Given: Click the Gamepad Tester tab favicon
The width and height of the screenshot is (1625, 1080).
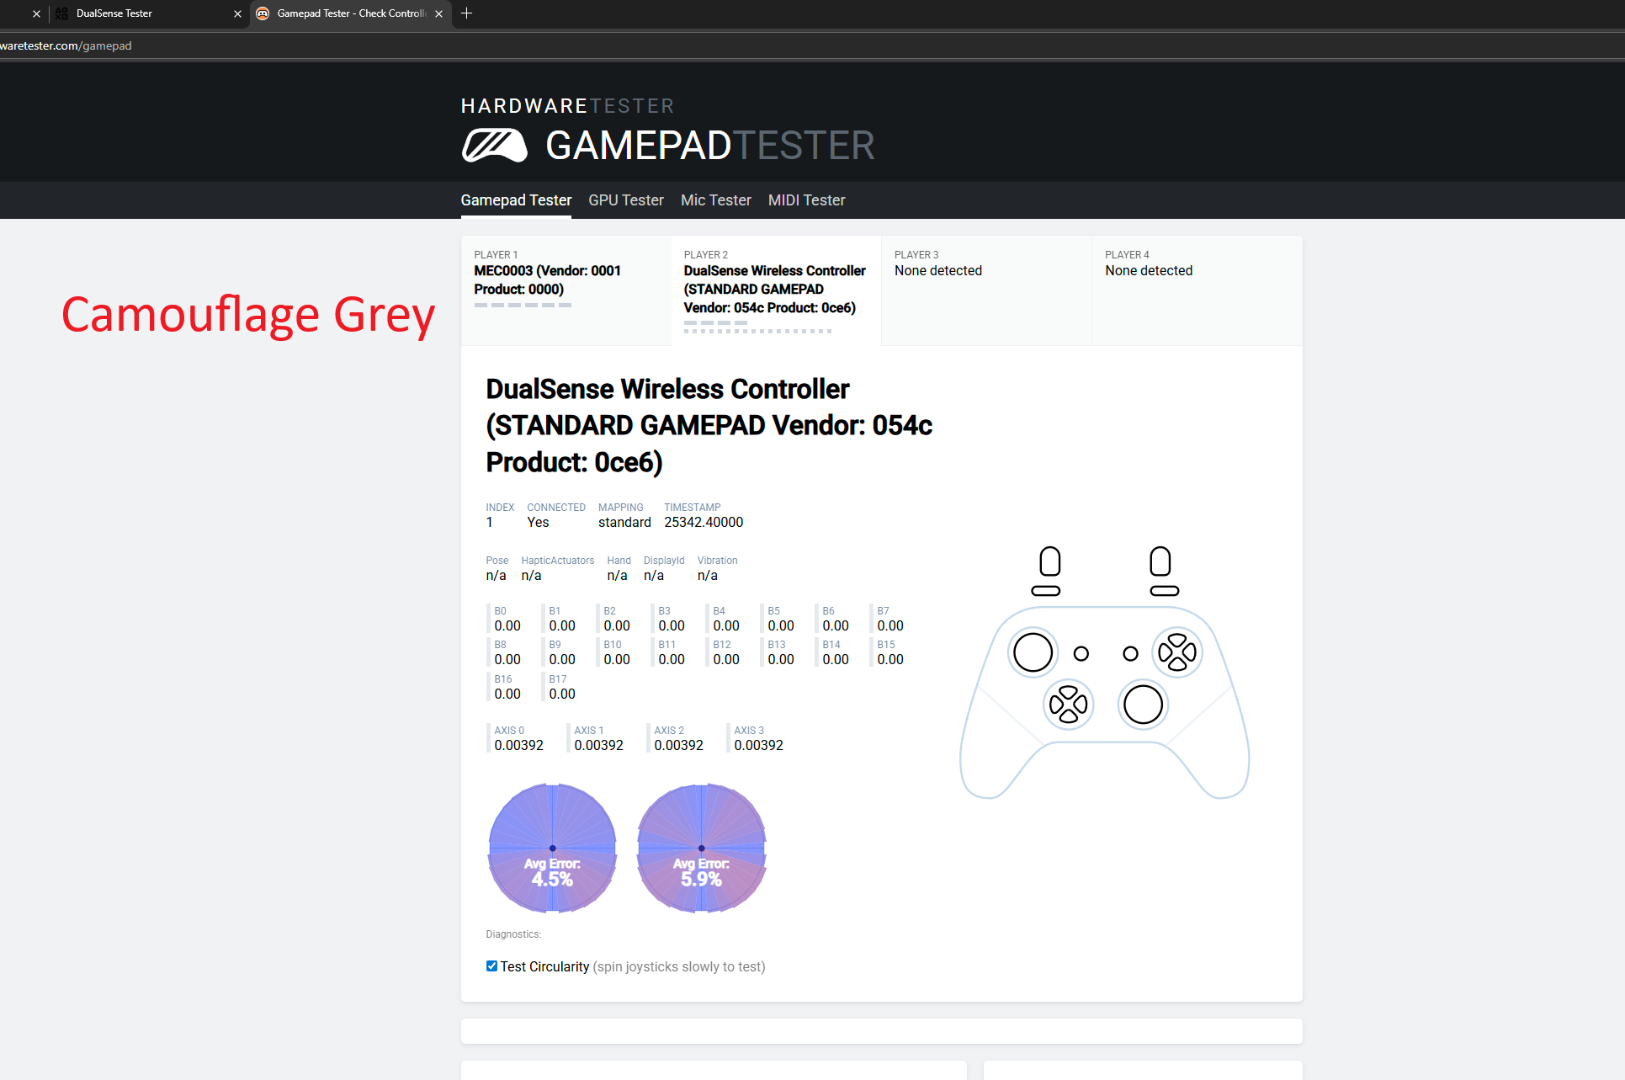Looking at the screenshot, I should pos(263,14).
